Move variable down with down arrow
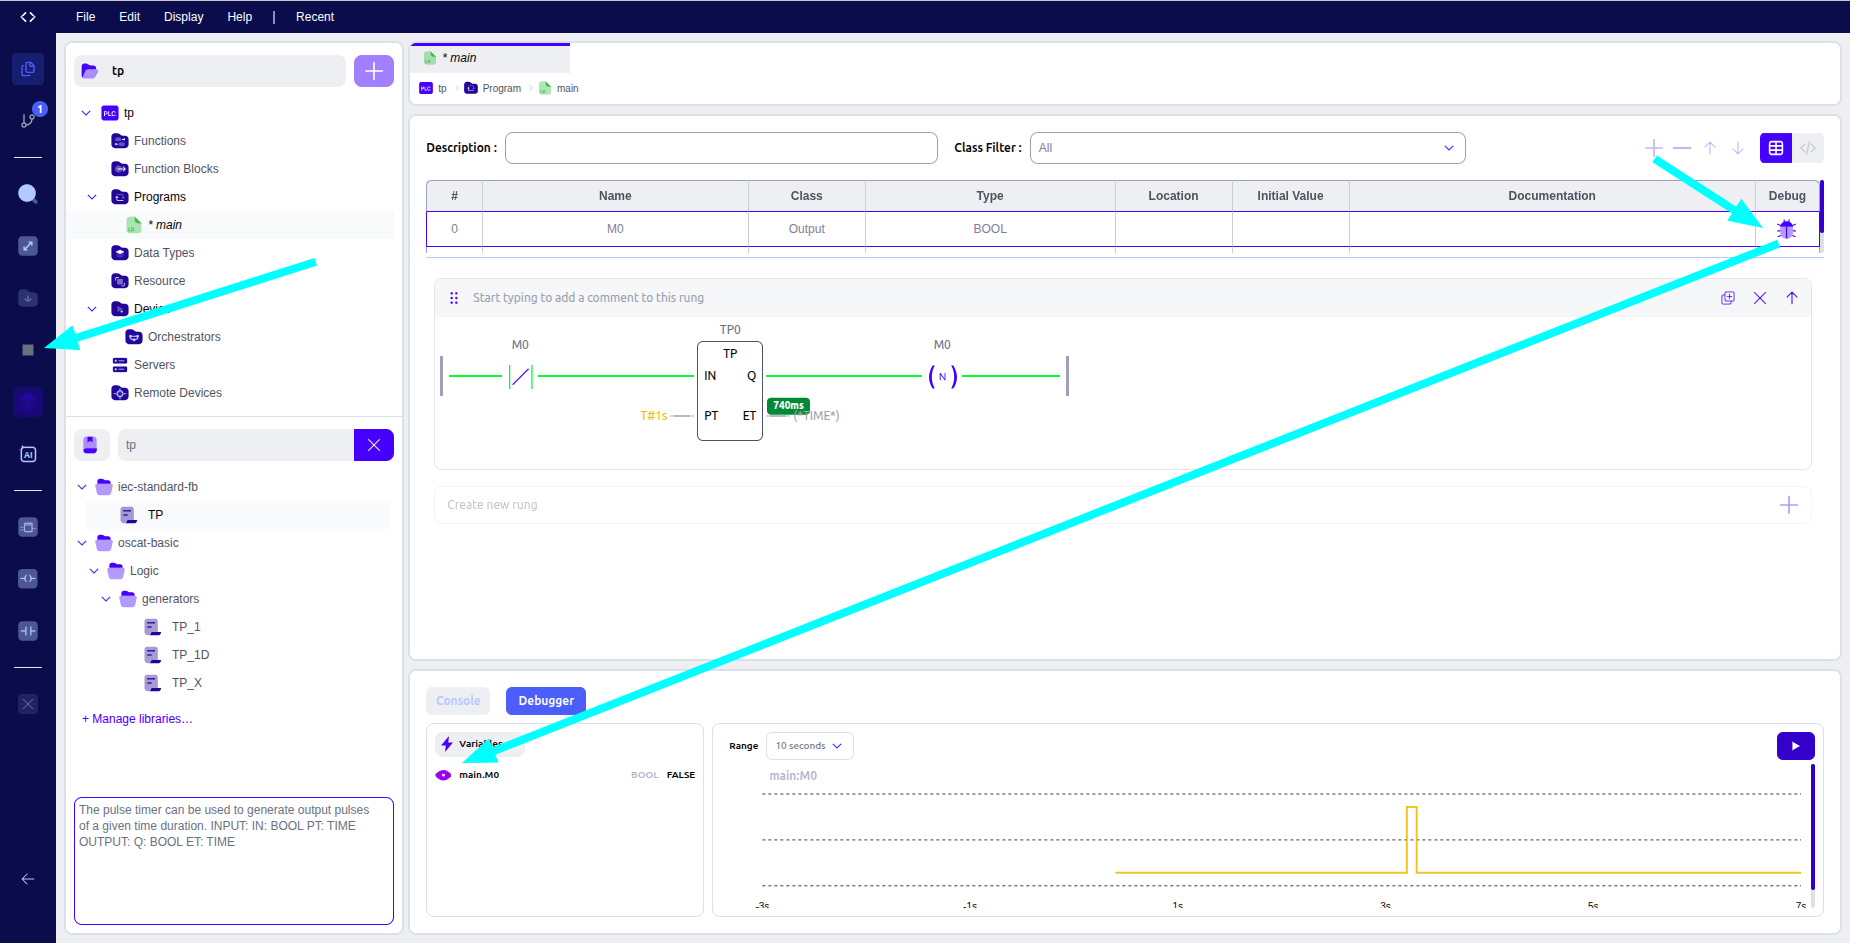Image resolution: width=1850 pixels, height=943 pixels. click(1738, 148)
